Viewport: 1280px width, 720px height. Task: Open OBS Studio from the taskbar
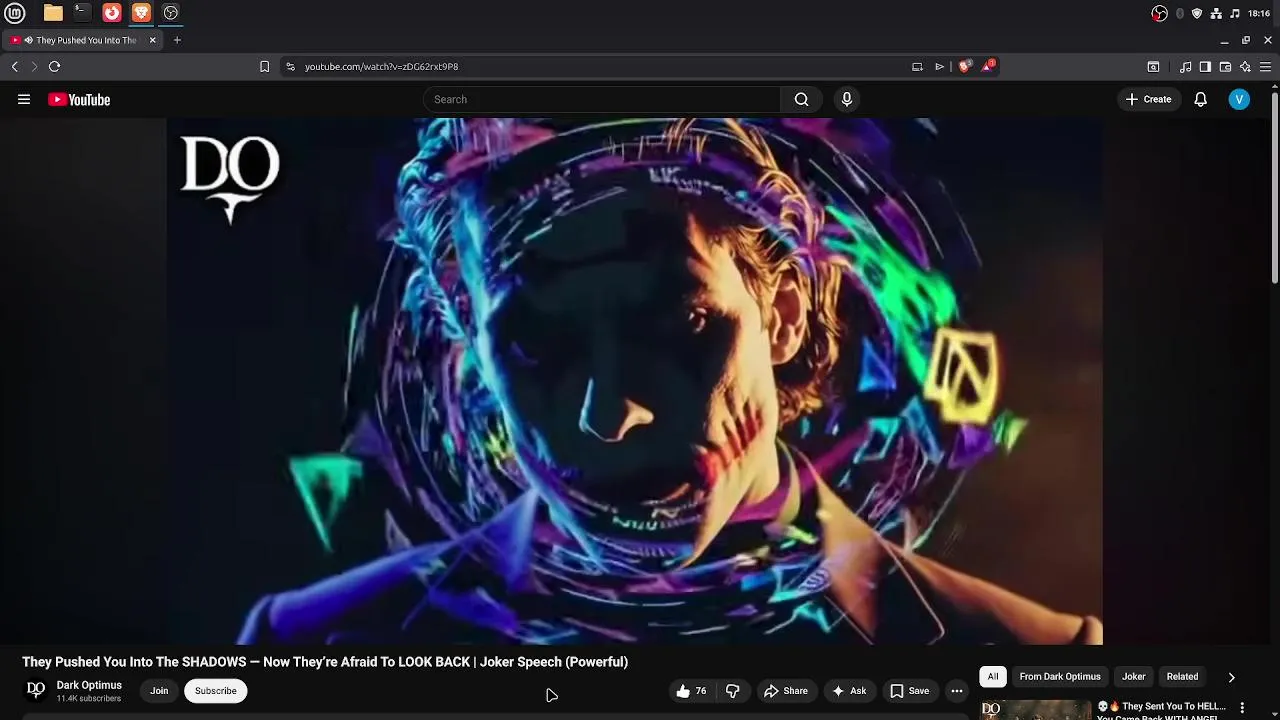171,13
